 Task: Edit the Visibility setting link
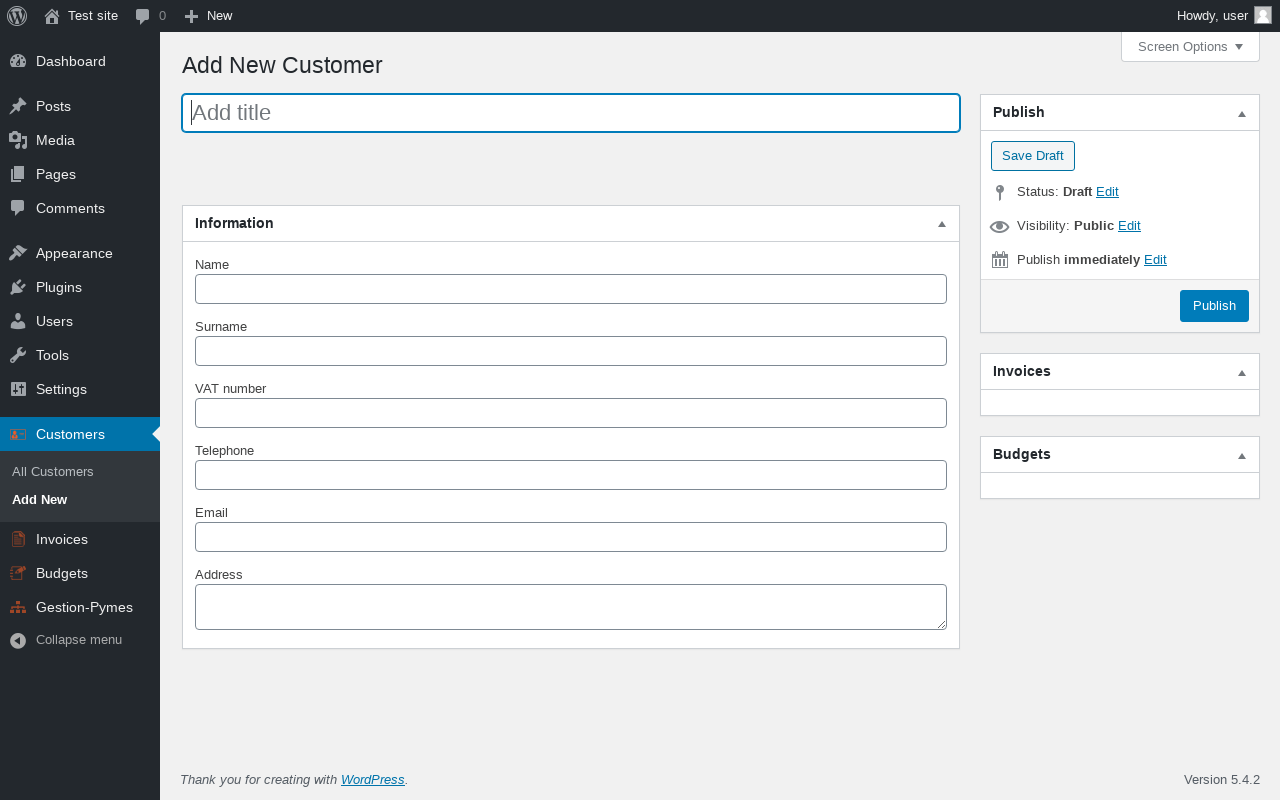[1128, 226]
